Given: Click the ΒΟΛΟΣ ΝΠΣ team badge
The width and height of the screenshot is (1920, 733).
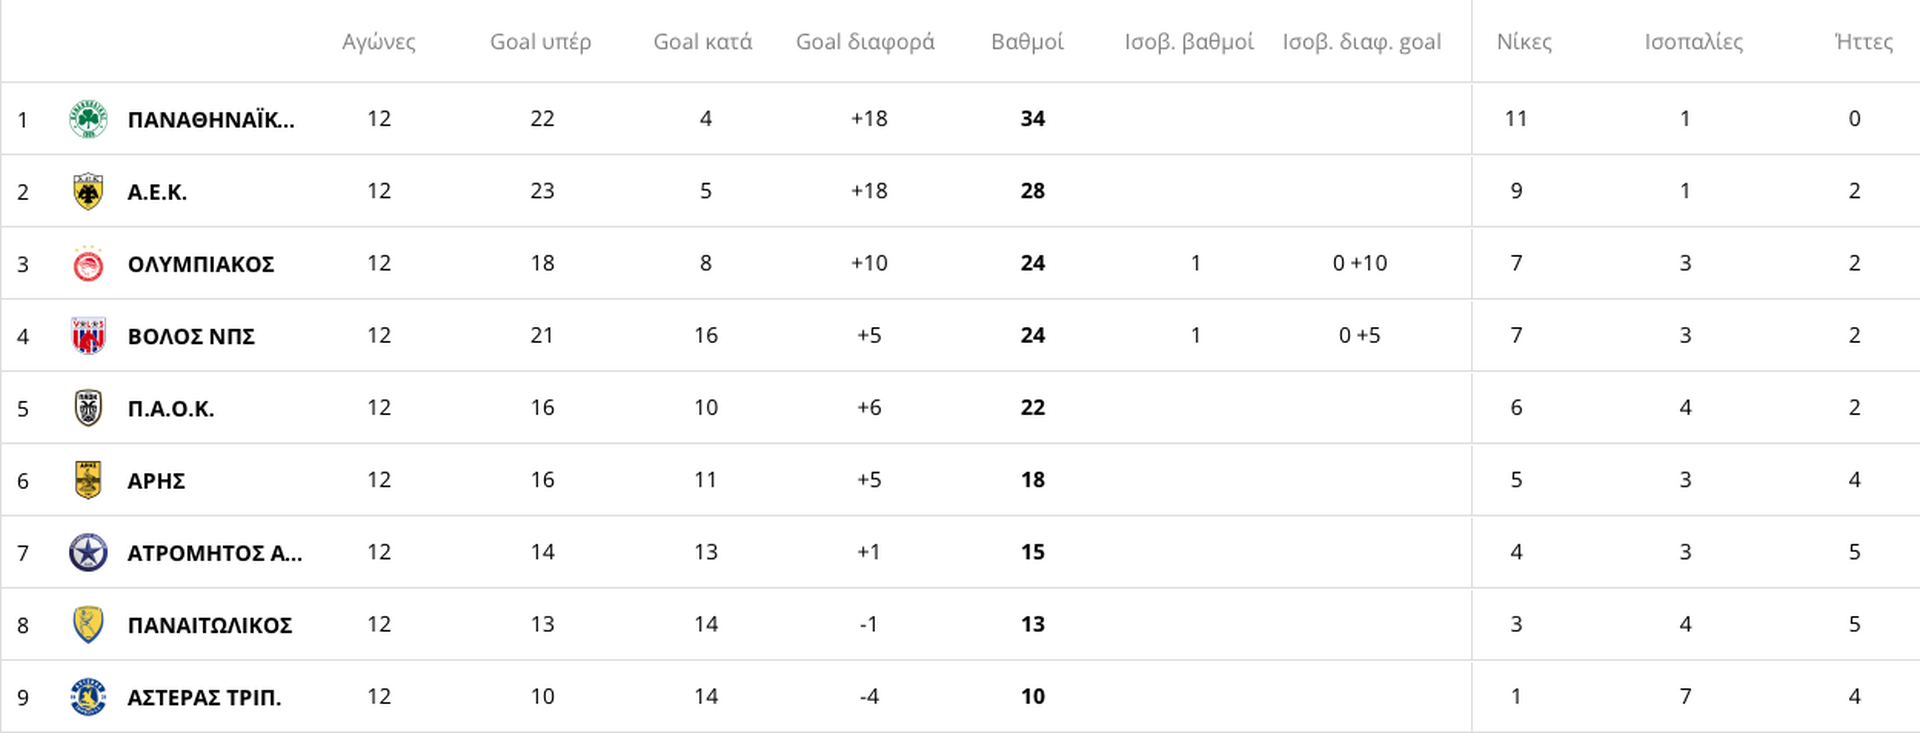Looking at the screenshot, I should point(88,336).
